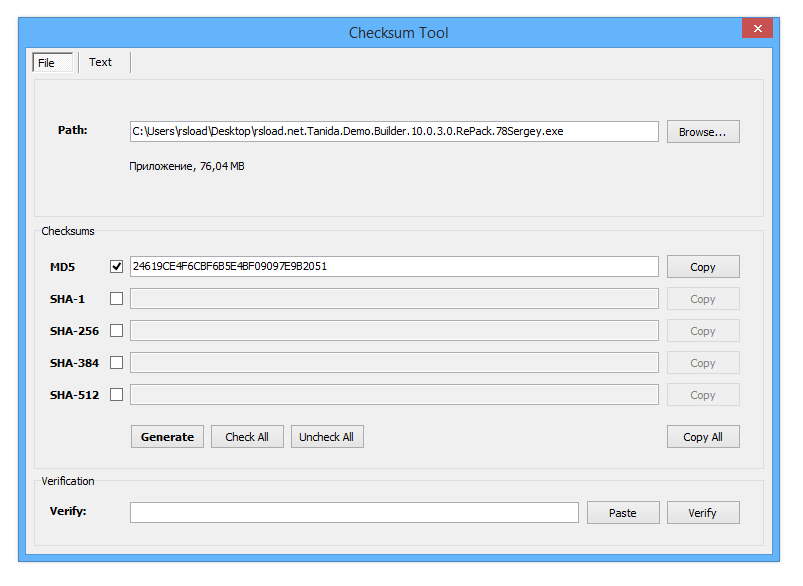Copy the MD5 checksum
Screen dimensions: 803x586
coord(703,267)
